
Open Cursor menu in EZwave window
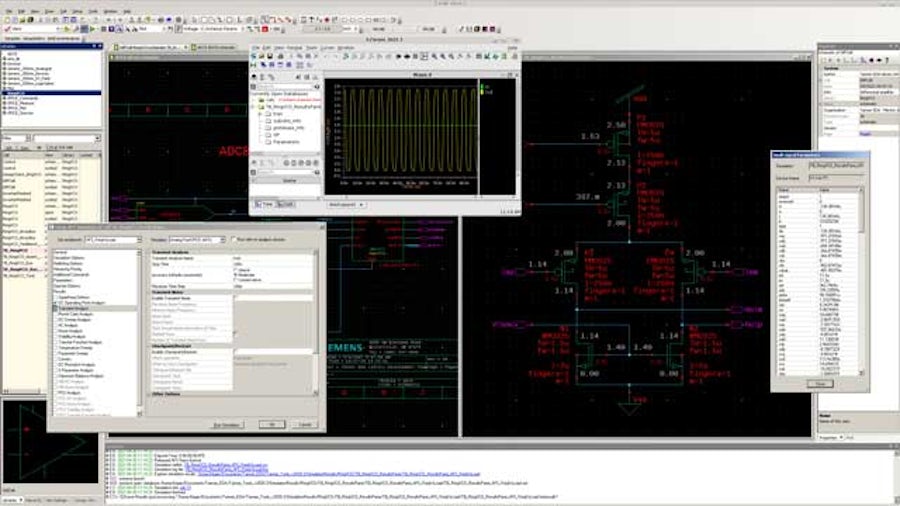[x=327, y=48]
